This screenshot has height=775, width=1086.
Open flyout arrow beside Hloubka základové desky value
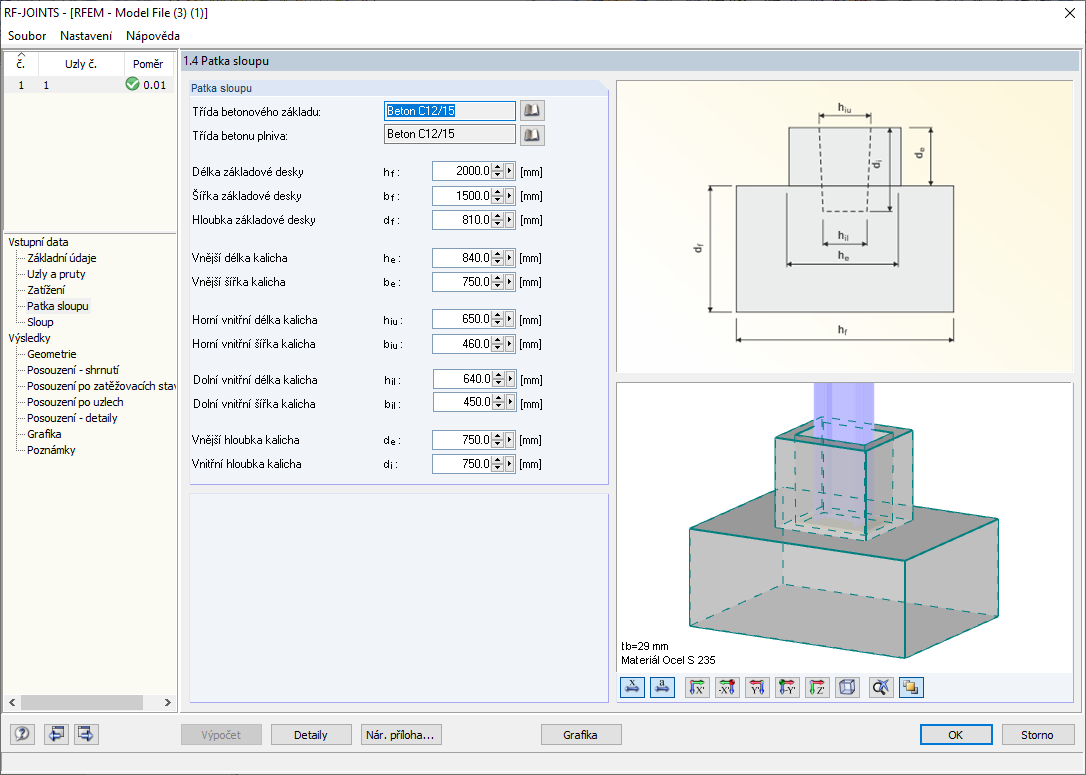point(510,220)
